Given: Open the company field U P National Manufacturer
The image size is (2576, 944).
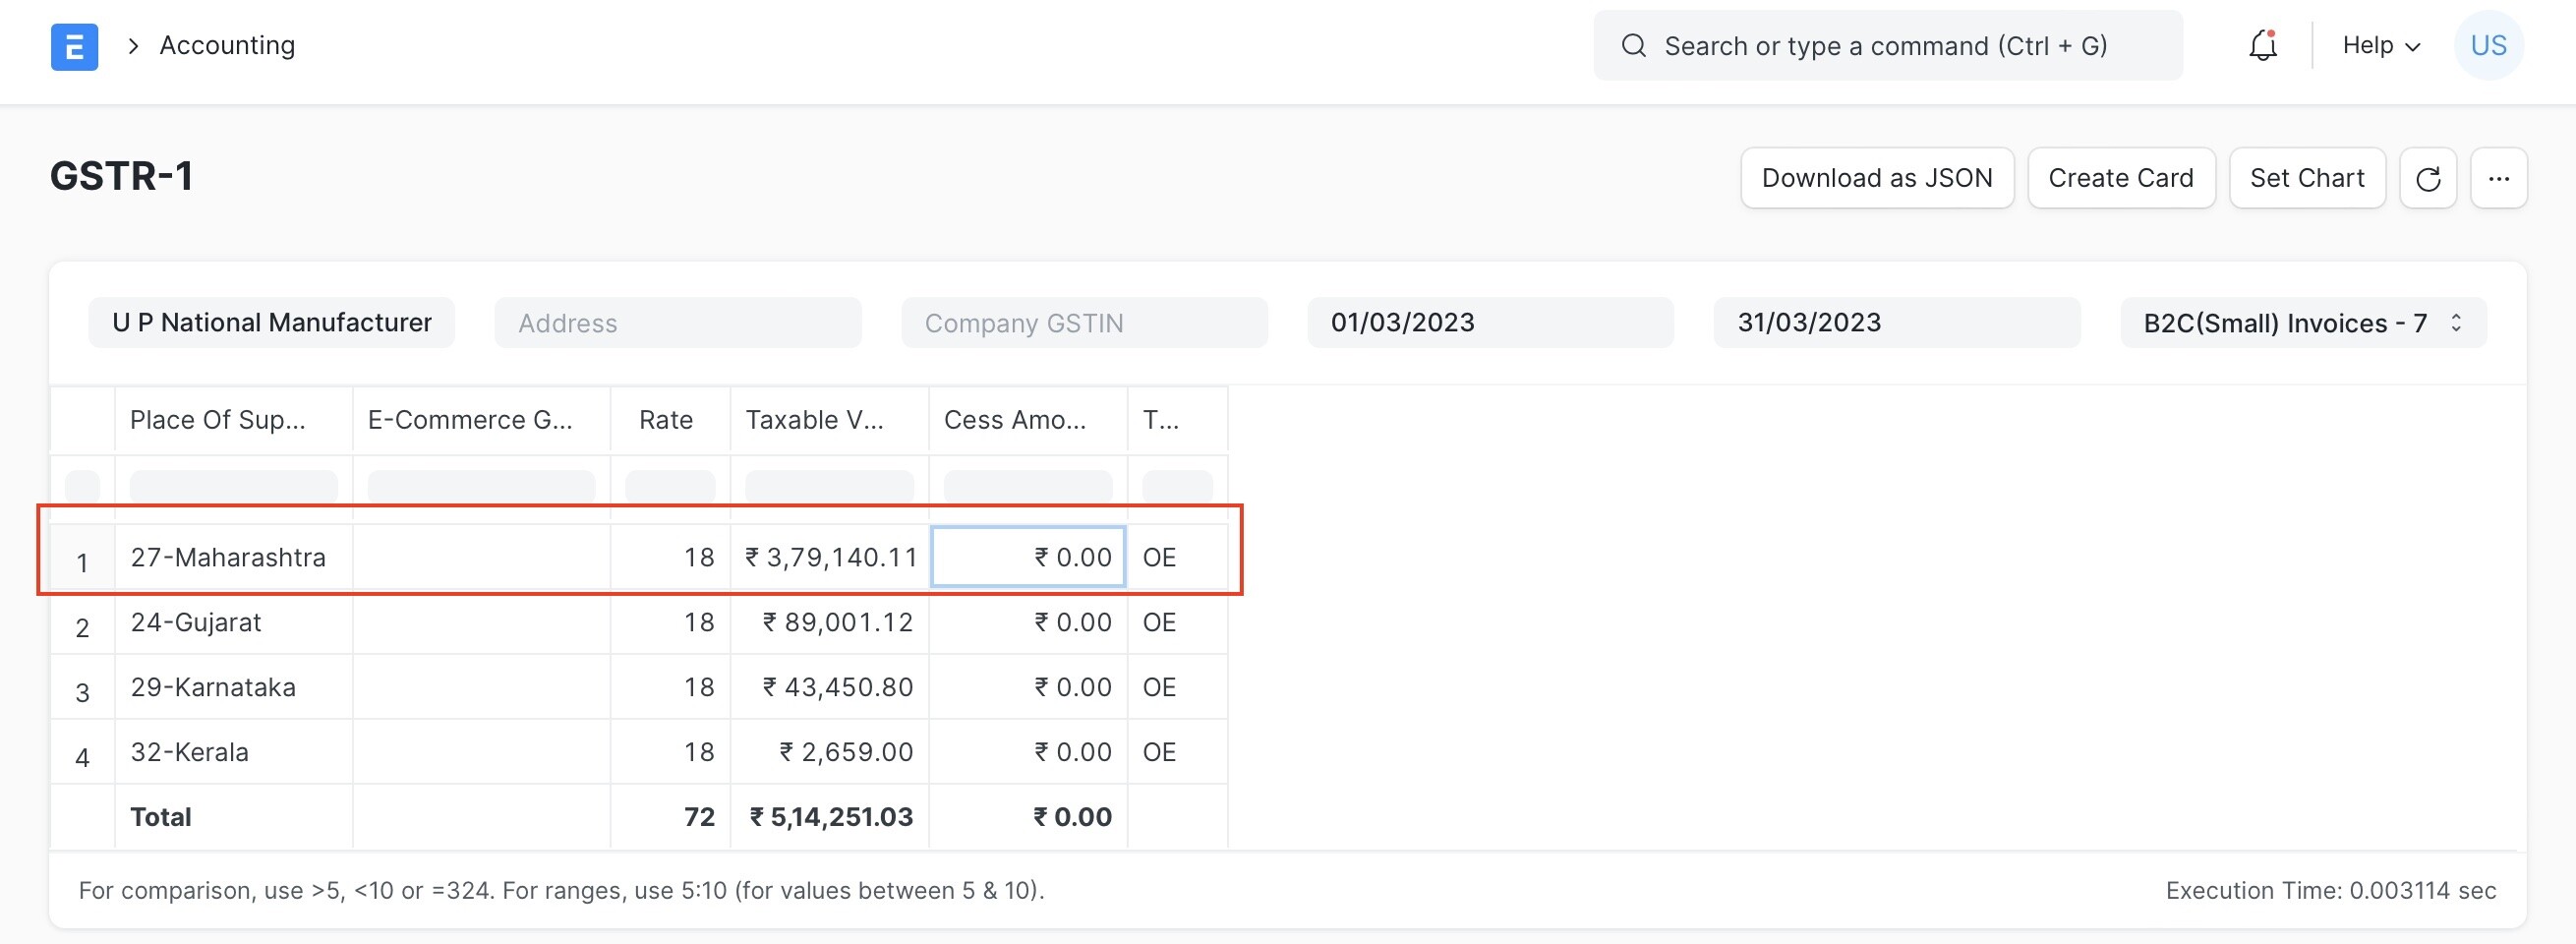Looking at the screenshot, I should [x=271, y=323].
